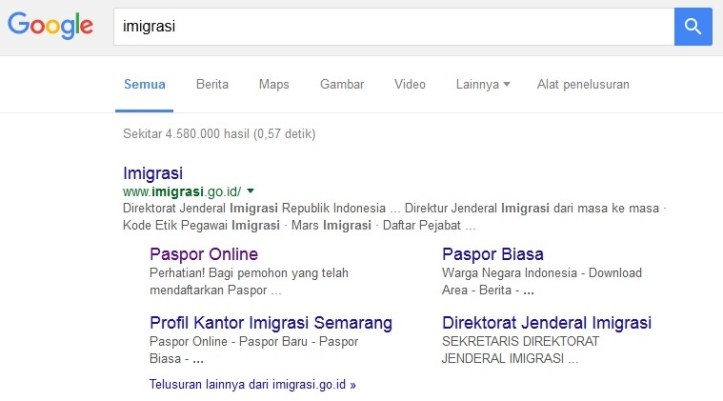Click the blue search magnifier button
The width and height of the screenshot is (723, 401).
click(x=693, y=26)
